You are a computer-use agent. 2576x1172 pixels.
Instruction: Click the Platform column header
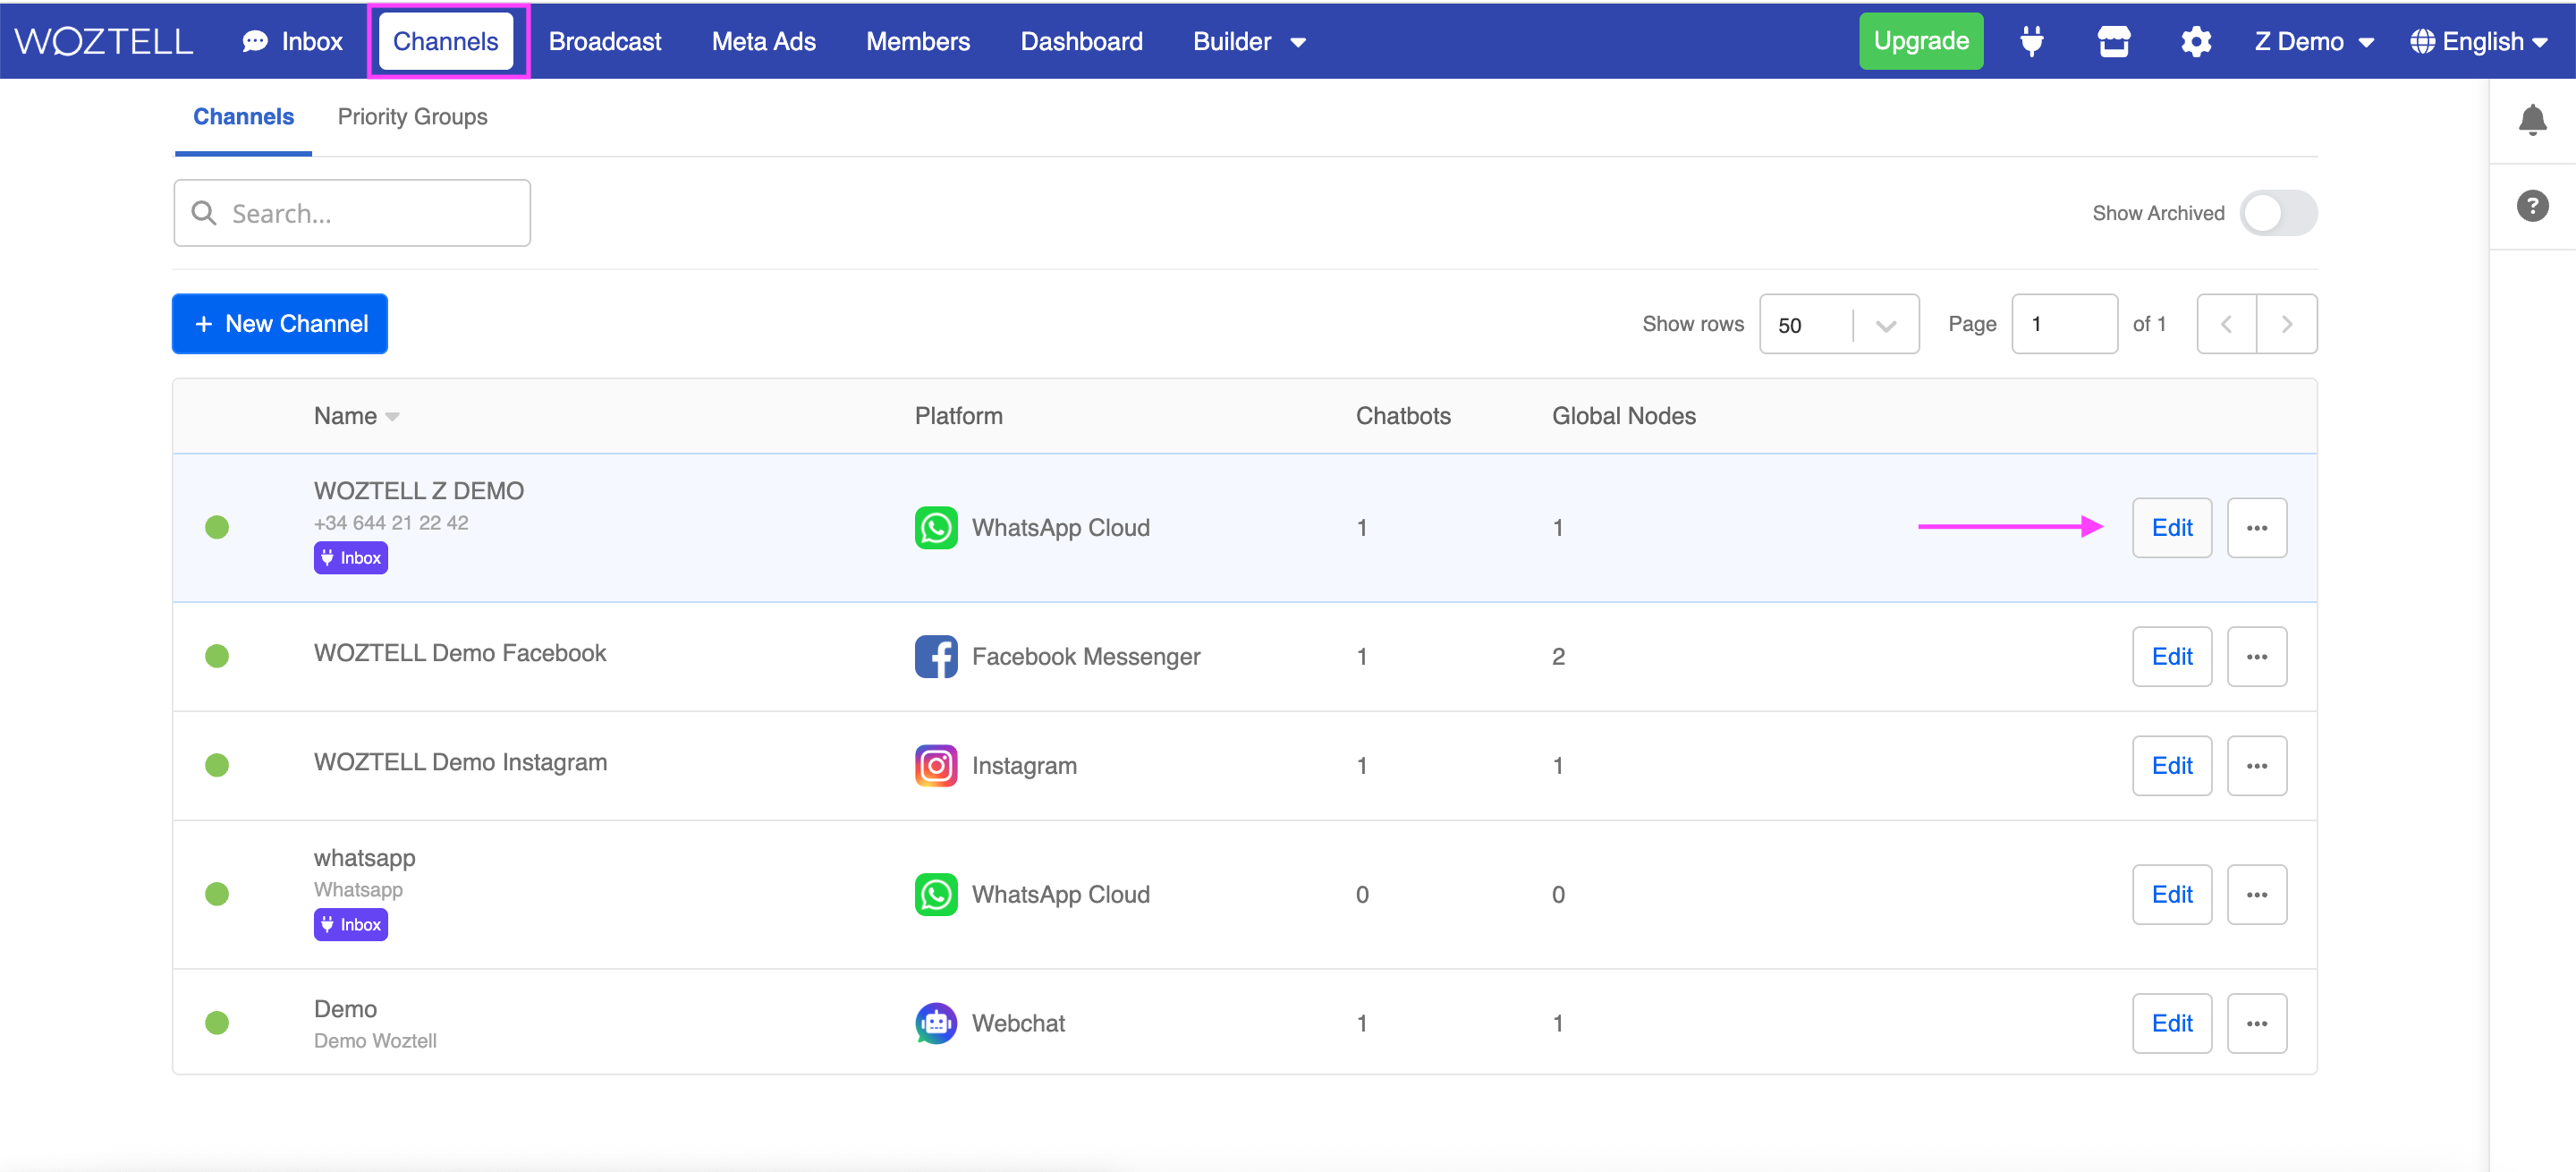click(958, 416)
